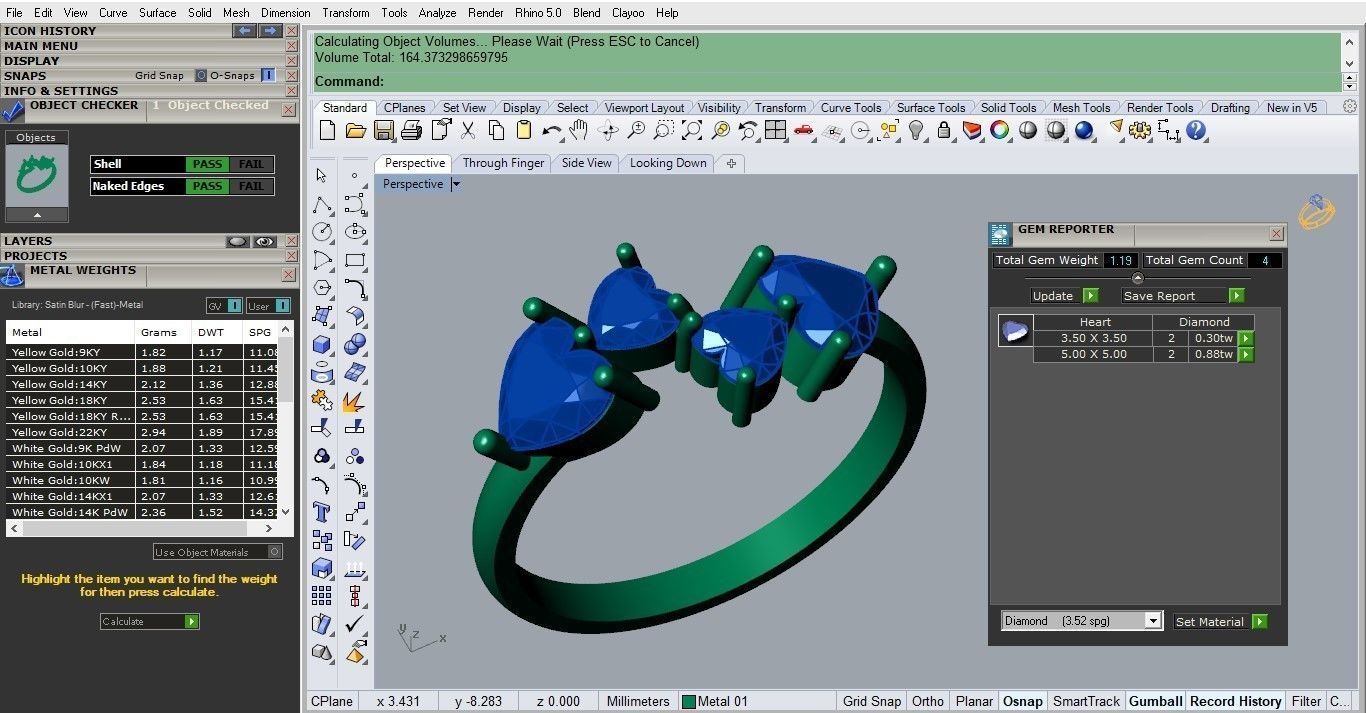Click the Explode orange burst icon
Viewport: 1366px width, 713px height.
355,401
